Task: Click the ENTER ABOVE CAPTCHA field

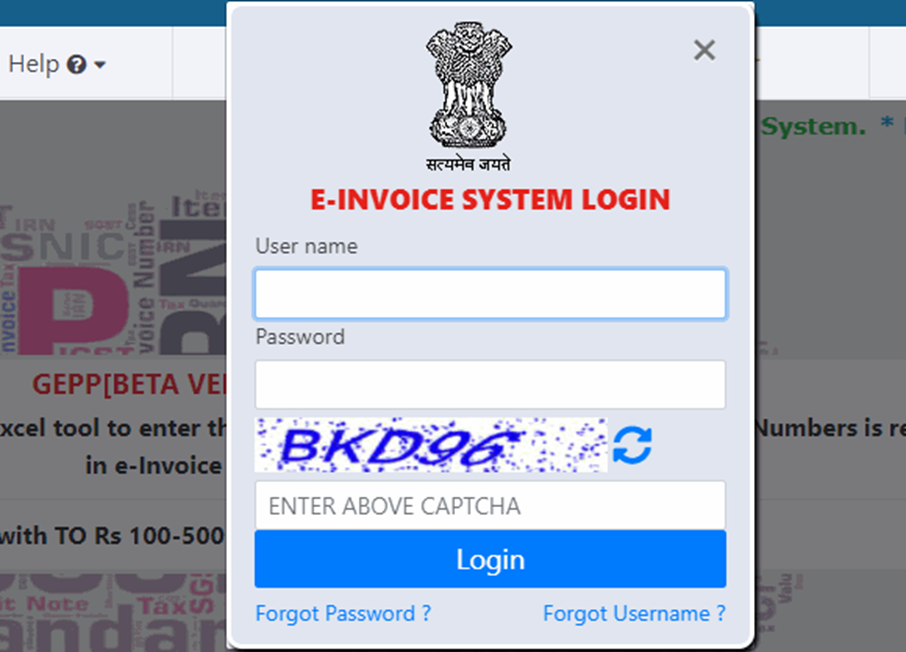Action: [x=490, y=506]
